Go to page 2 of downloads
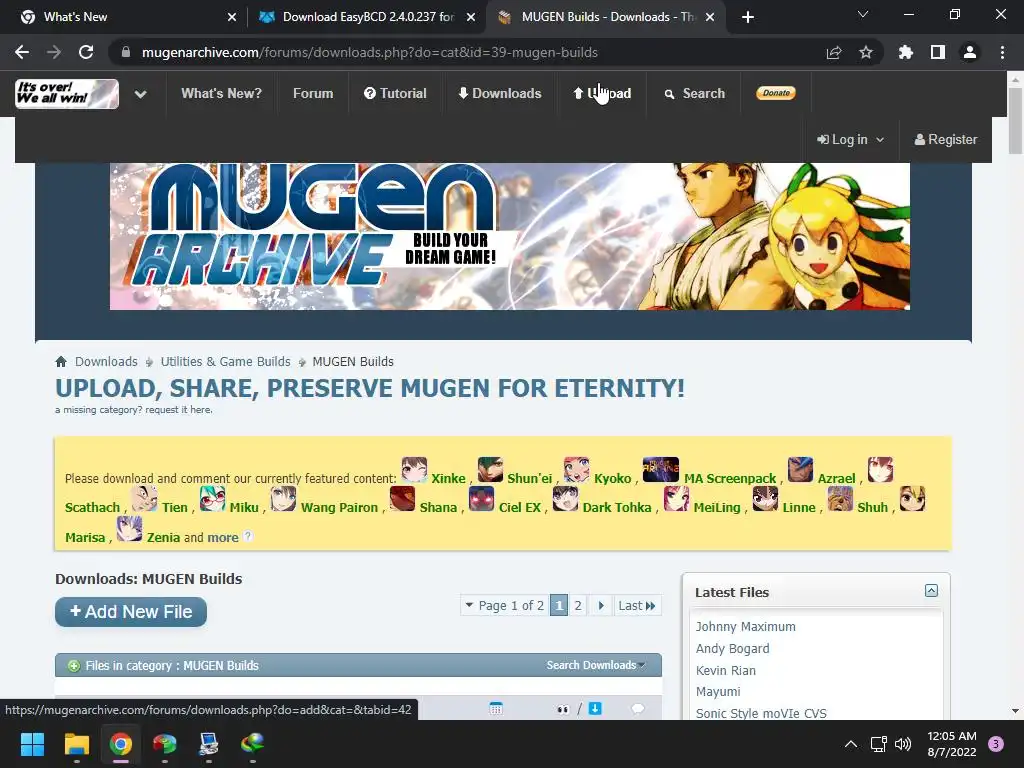 pos(578,605)
